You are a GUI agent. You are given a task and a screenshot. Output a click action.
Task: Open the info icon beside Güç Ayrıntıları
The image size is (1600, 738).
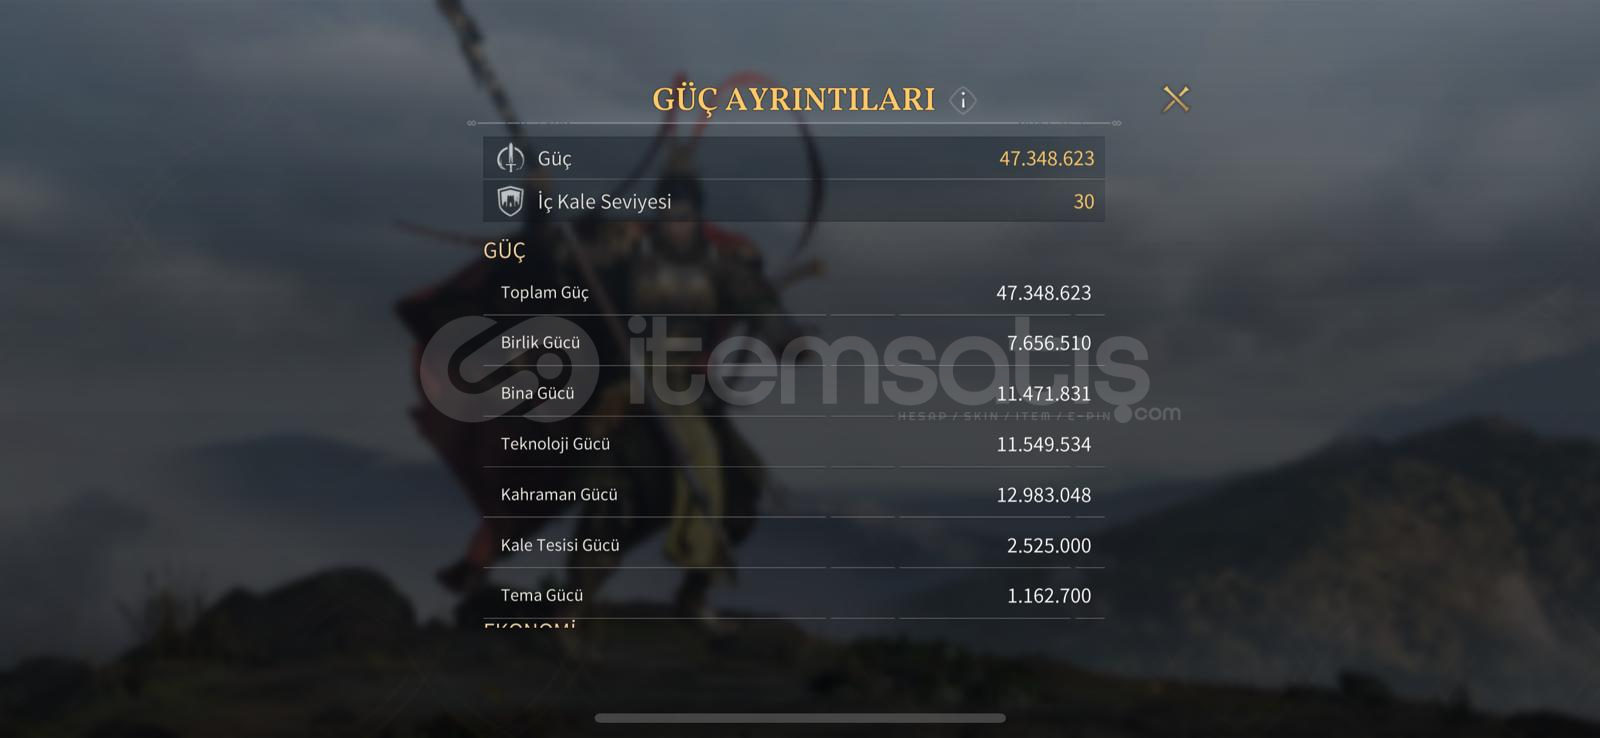tap(963, 100)
